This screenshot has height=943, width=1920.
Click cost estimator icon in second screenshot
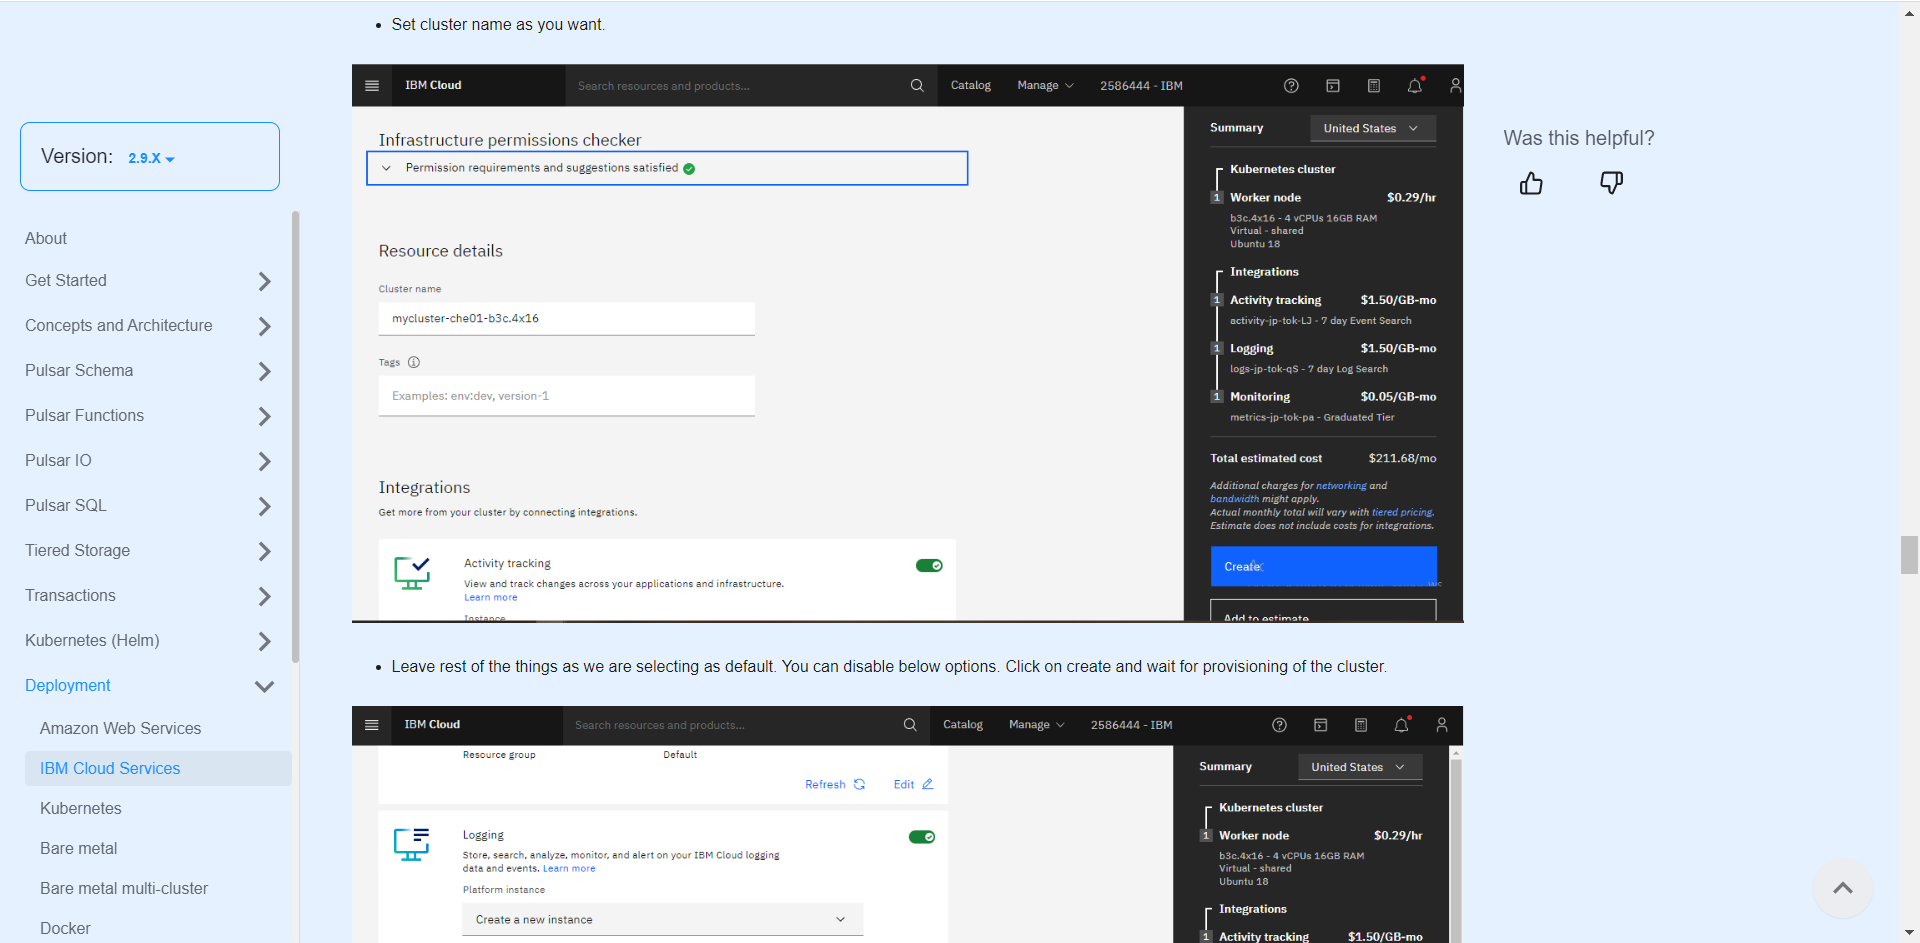tap(1361, 725)
